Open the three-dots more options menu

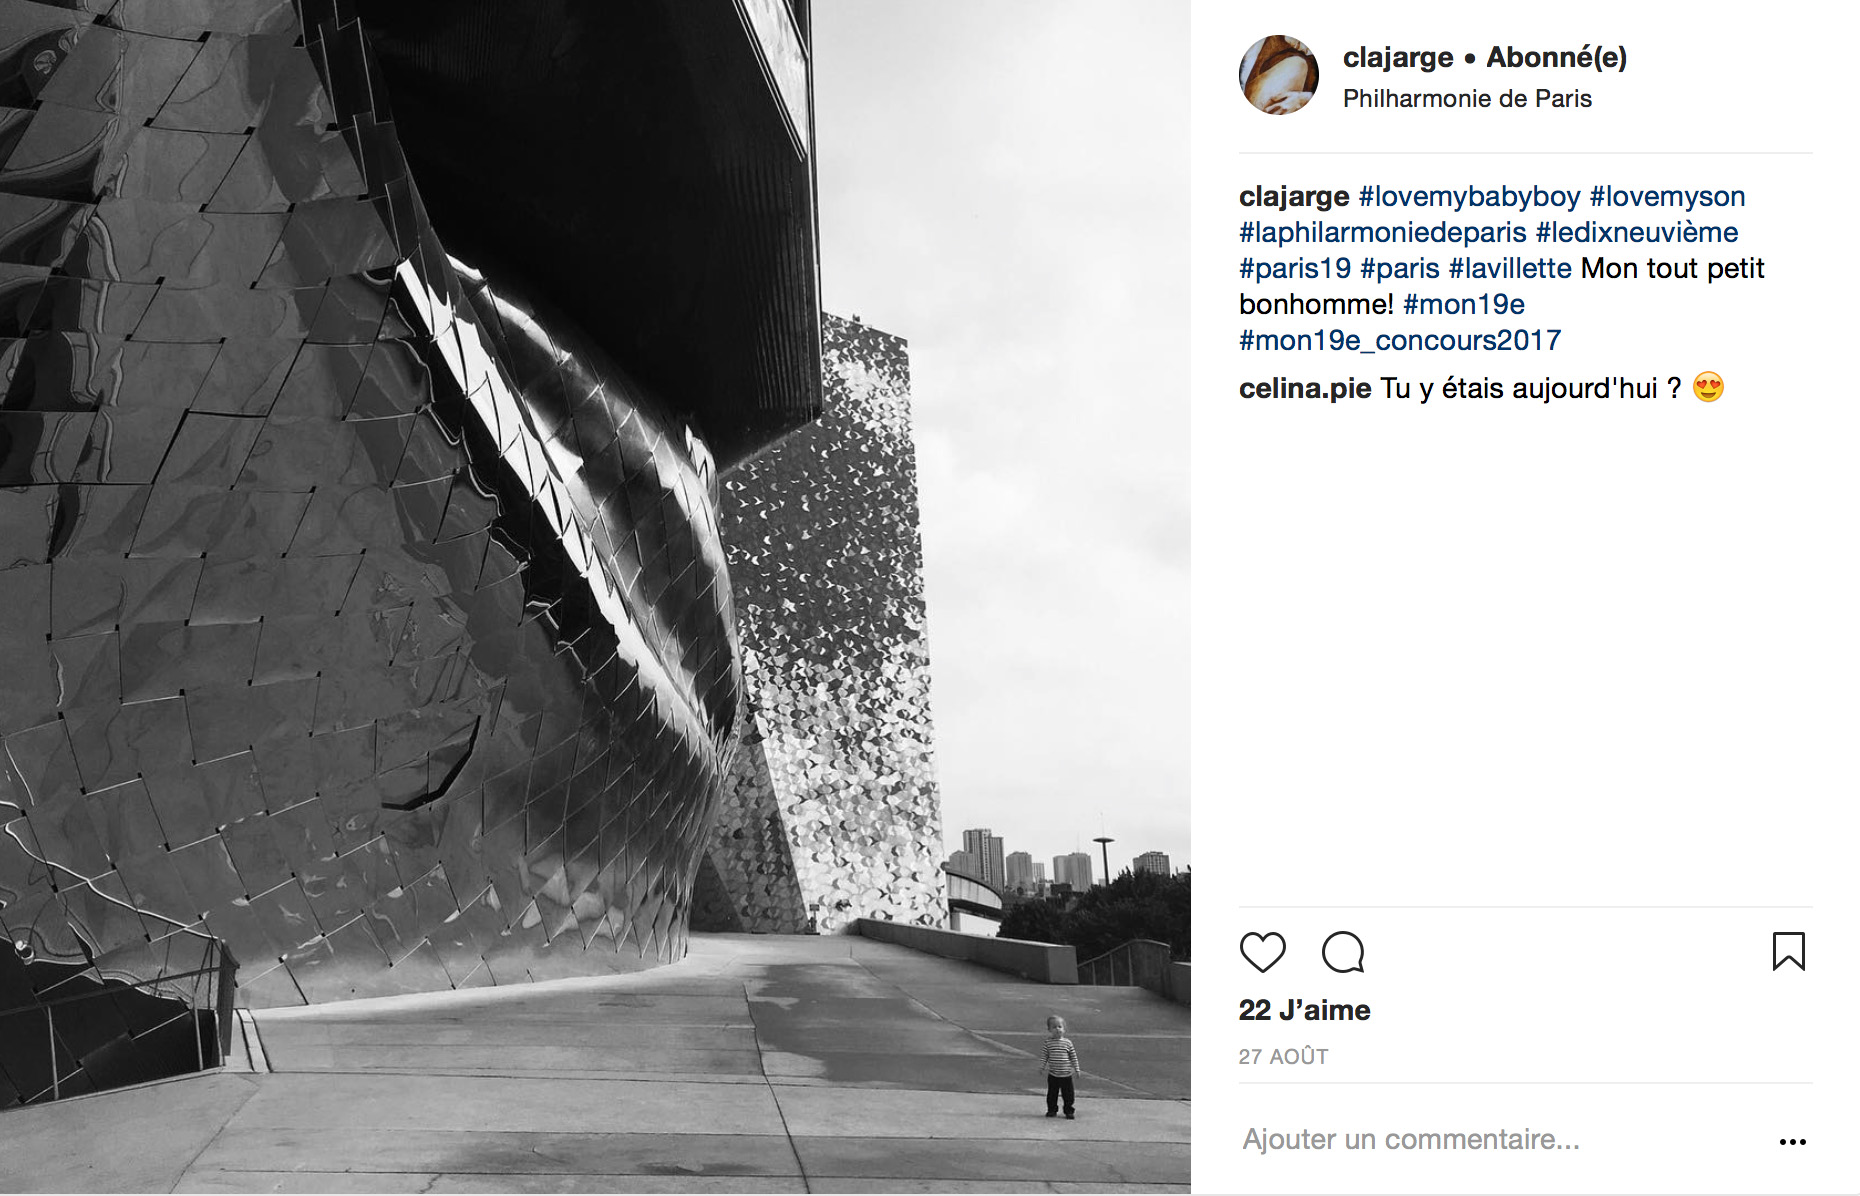(x=1792, y=1141)
